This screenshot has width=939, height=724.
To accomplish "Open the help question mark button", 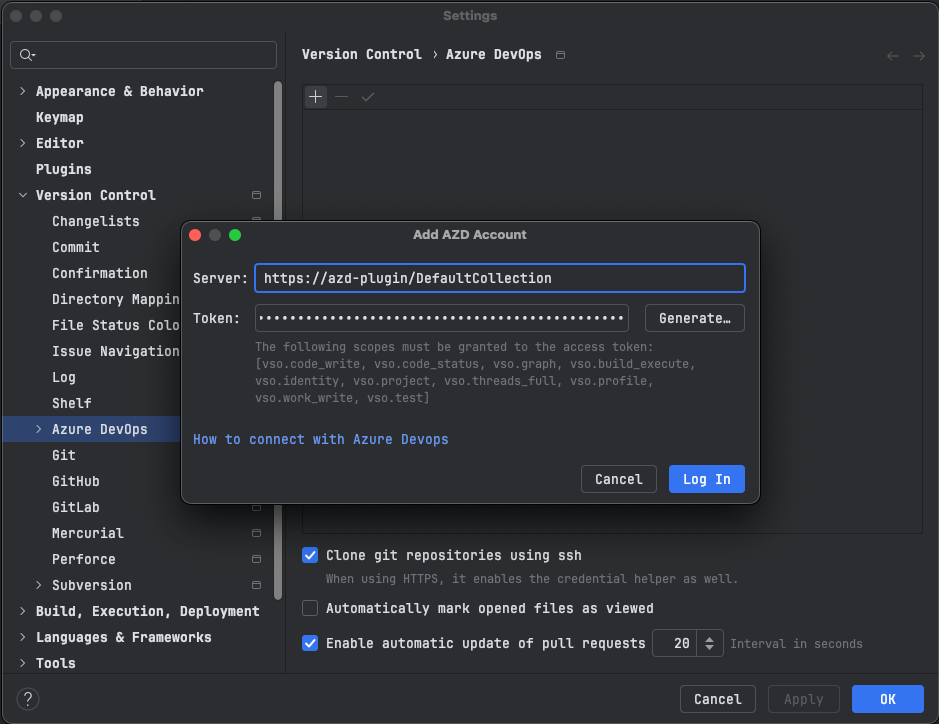I will tap(28, 699).
